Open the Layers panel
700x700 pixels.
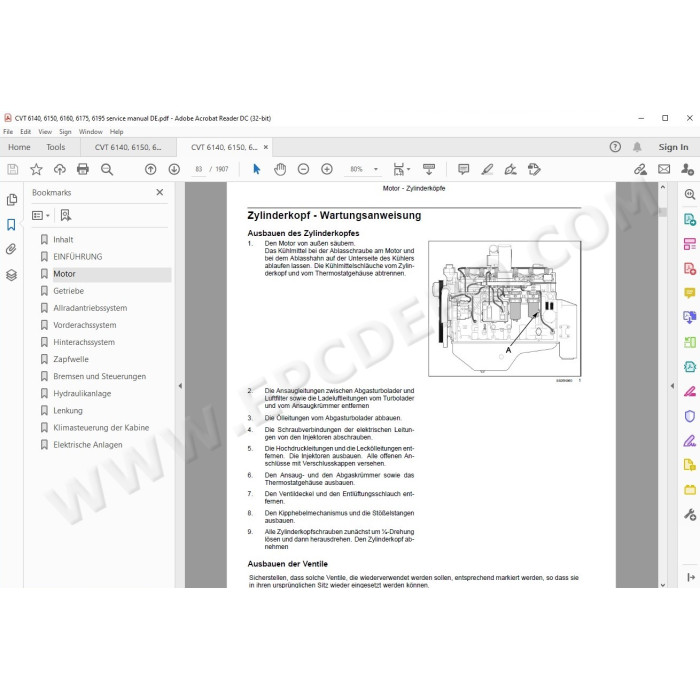[12, 275]
